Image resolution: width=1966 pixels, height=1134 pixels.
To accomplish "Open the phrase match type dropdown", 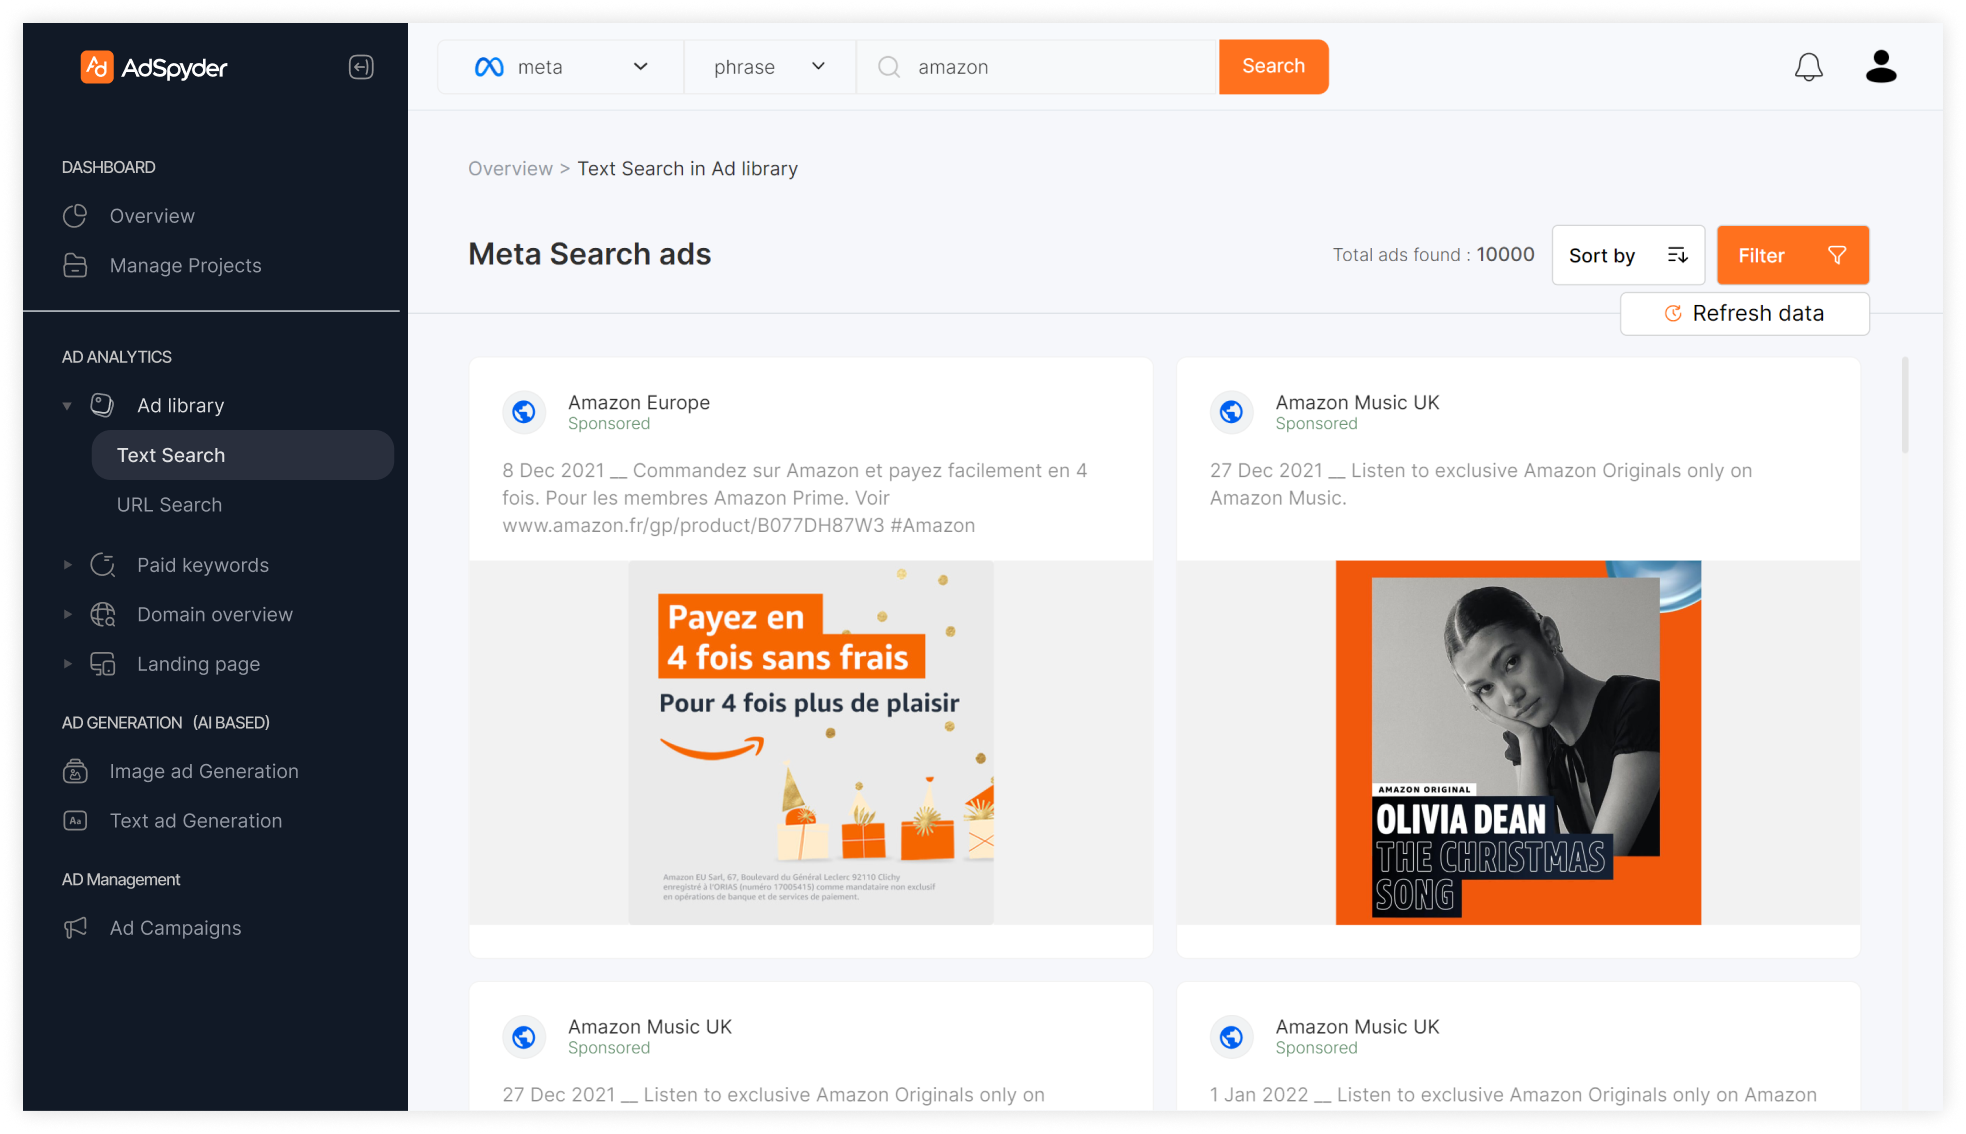I will point(770,67).
